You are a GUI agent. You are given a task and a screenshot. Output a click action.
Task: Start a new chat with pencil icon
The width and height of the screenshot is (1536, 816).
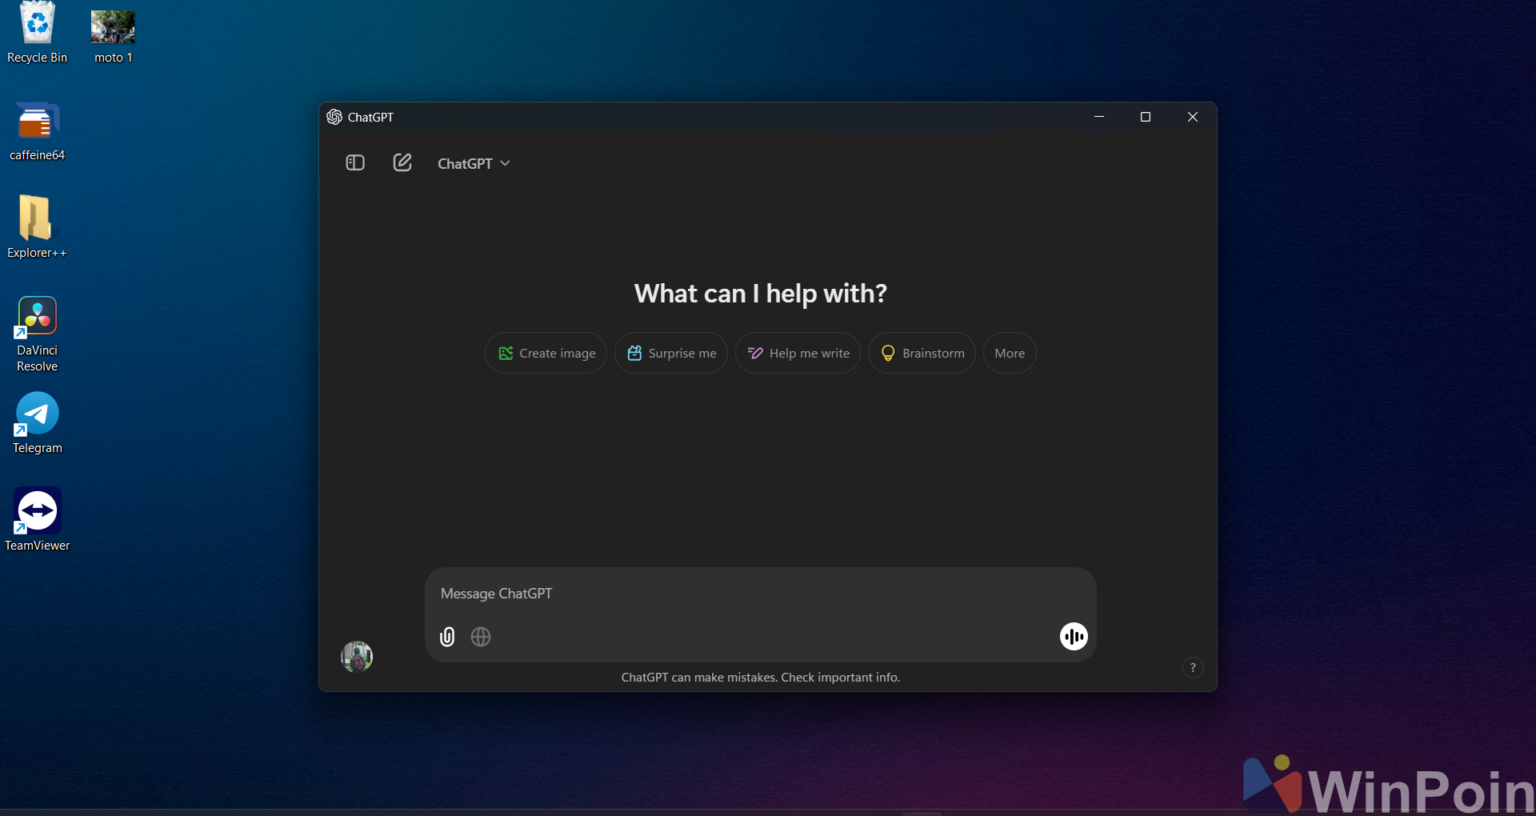tap(402, 163)
